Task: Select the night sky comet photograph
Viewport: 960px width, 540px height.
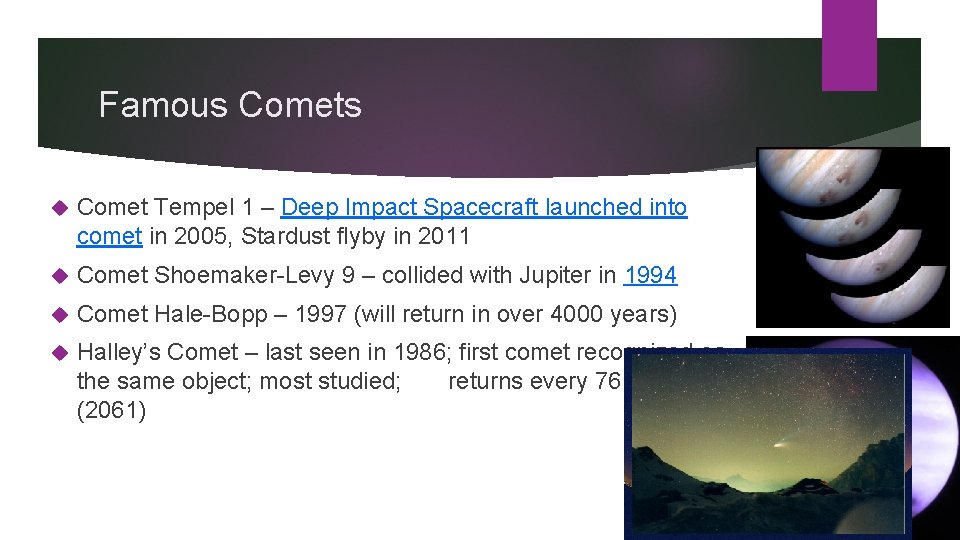Action: [768, 443]
